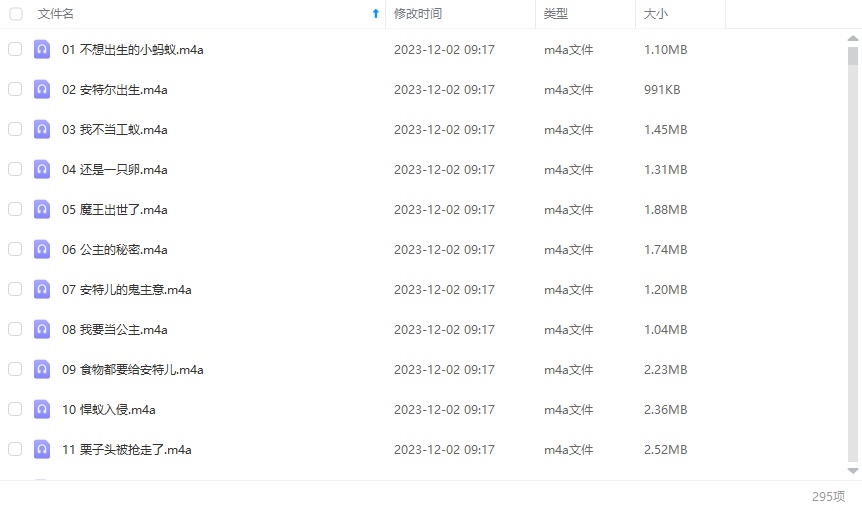Sort files by 修改时间 column header
The image size is (862, 511).
coord(418,14)
